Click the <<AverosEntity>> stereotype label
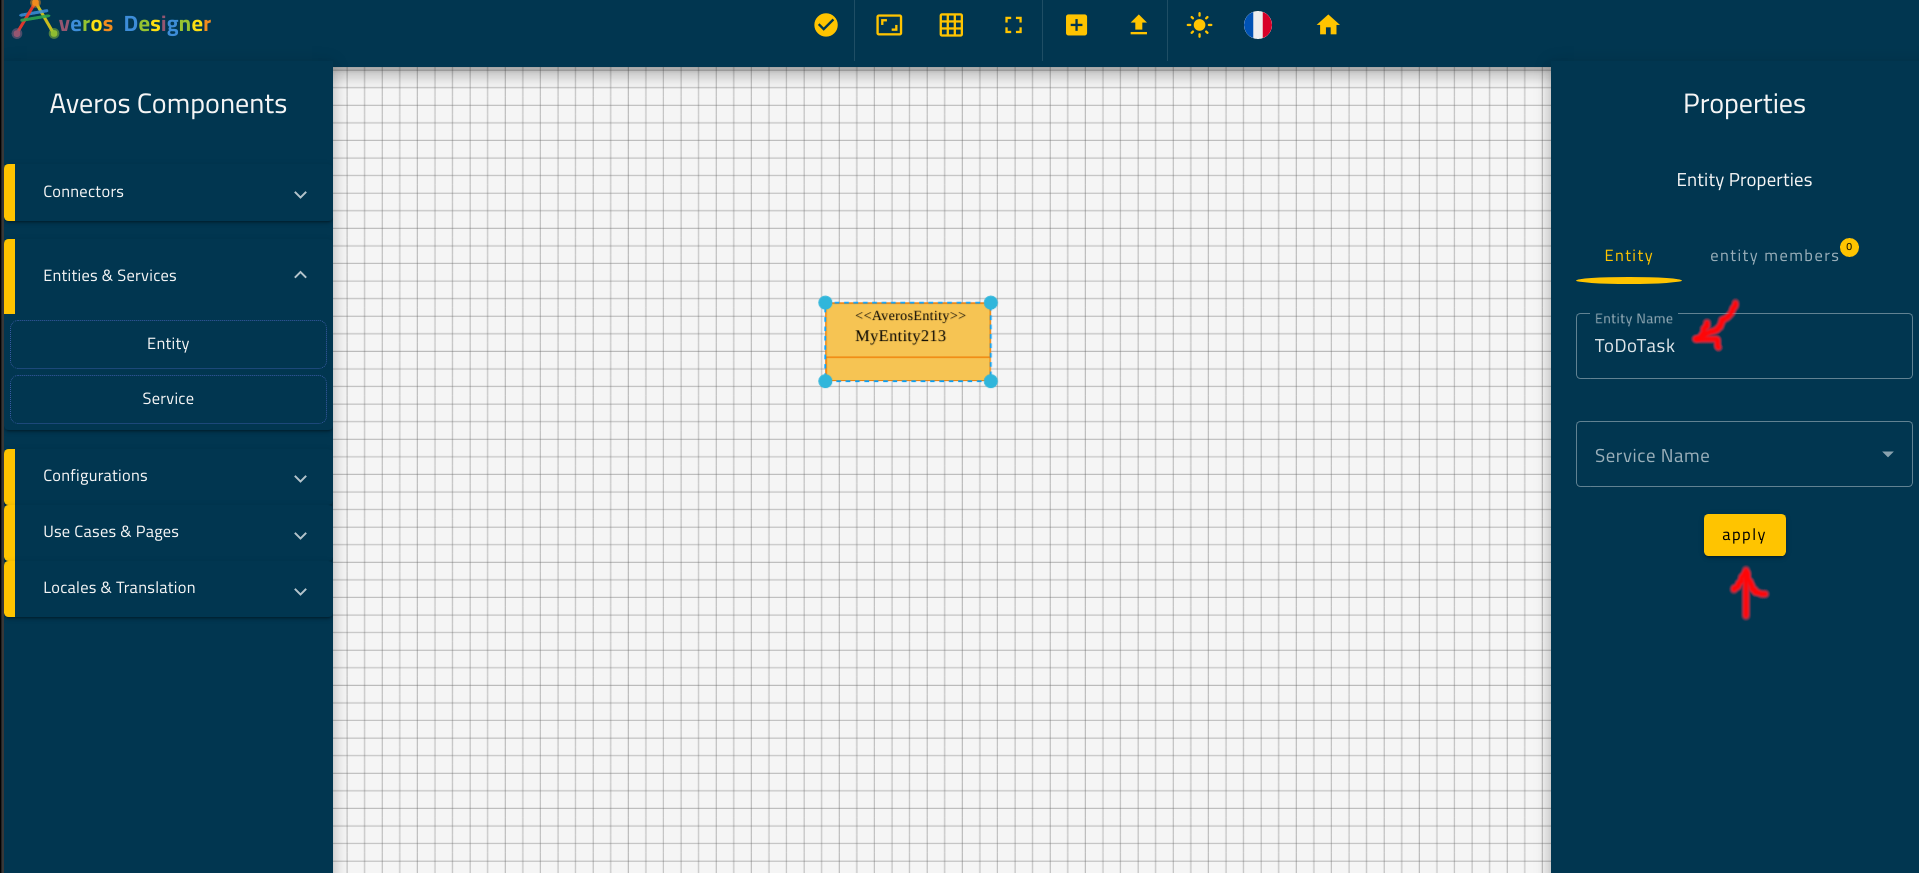This screenshot has height=873, width=1919. pyautogui.click(x=910, y=315)
